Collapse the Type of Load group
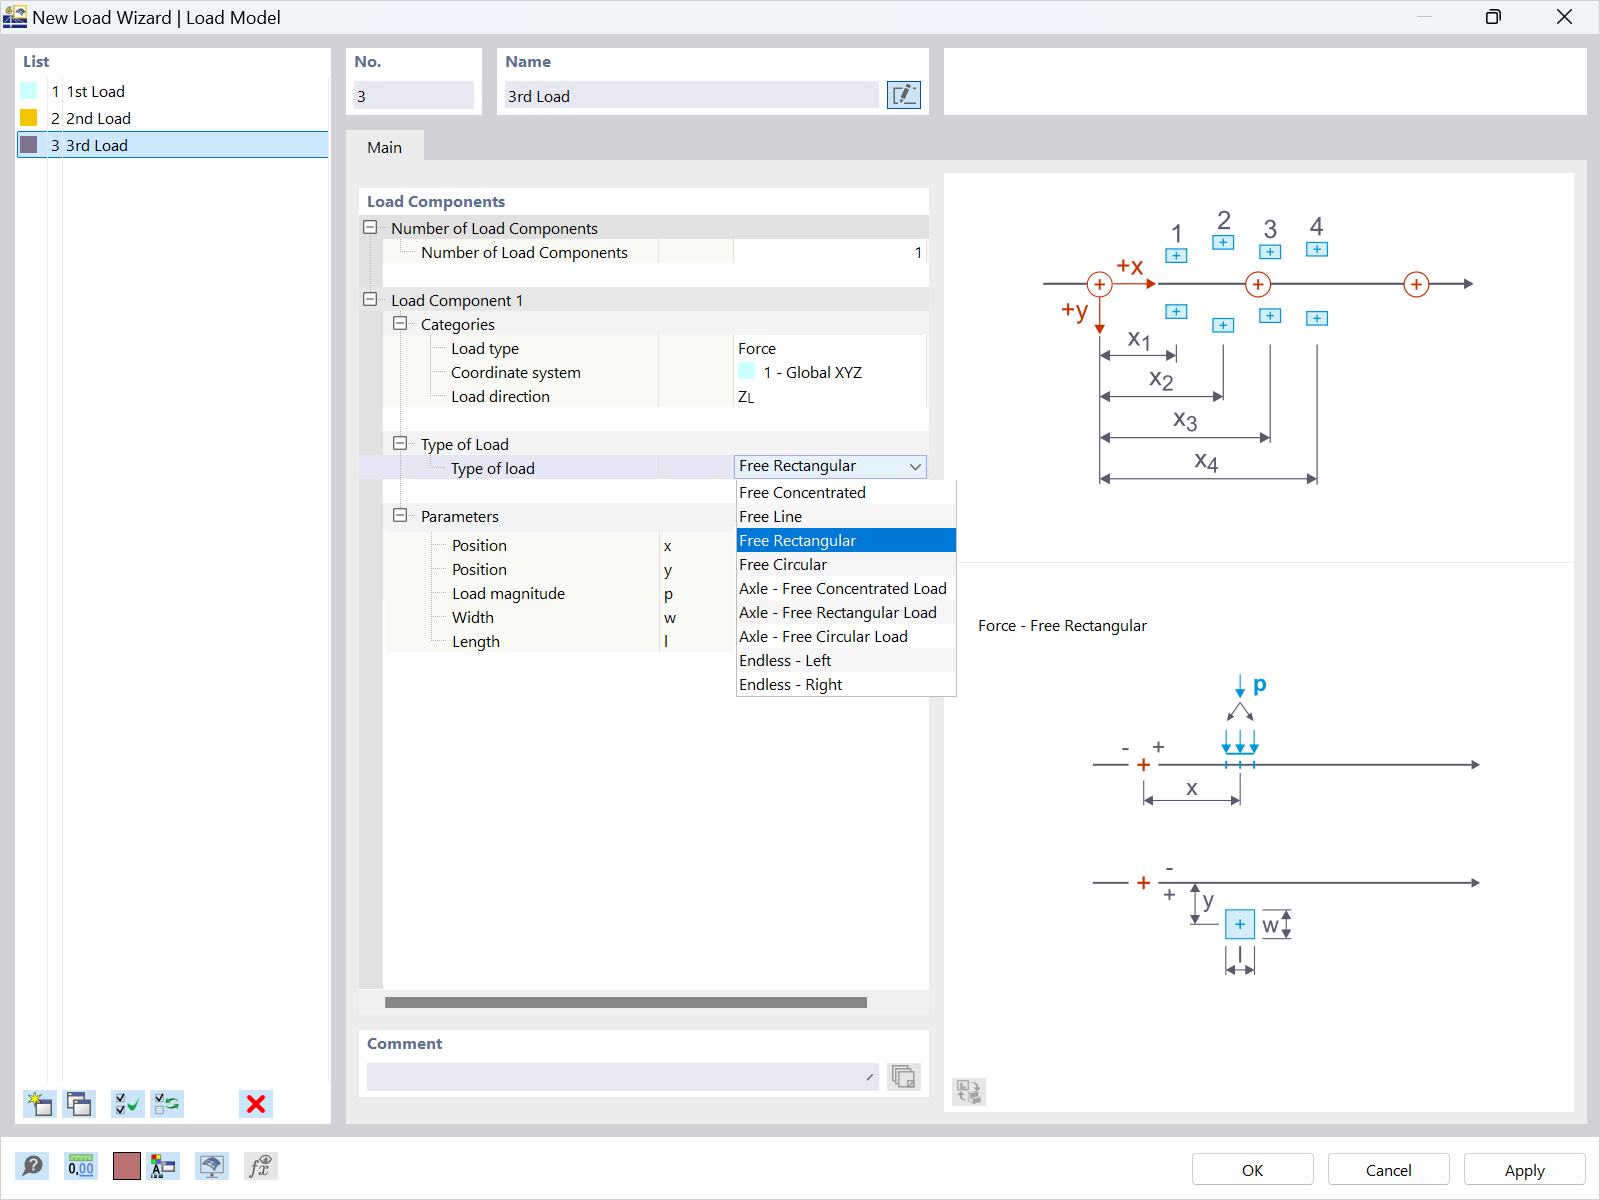This screenshot has height=1200, width=1600. (400, 444)
